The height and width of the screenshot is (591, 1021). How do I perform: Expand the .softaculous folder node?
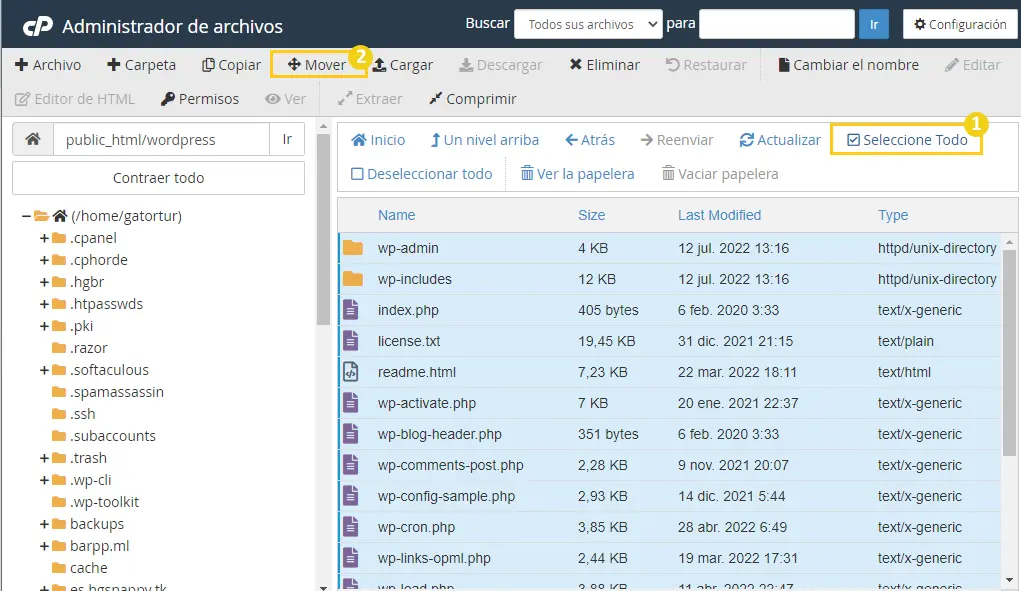point(44,370)
